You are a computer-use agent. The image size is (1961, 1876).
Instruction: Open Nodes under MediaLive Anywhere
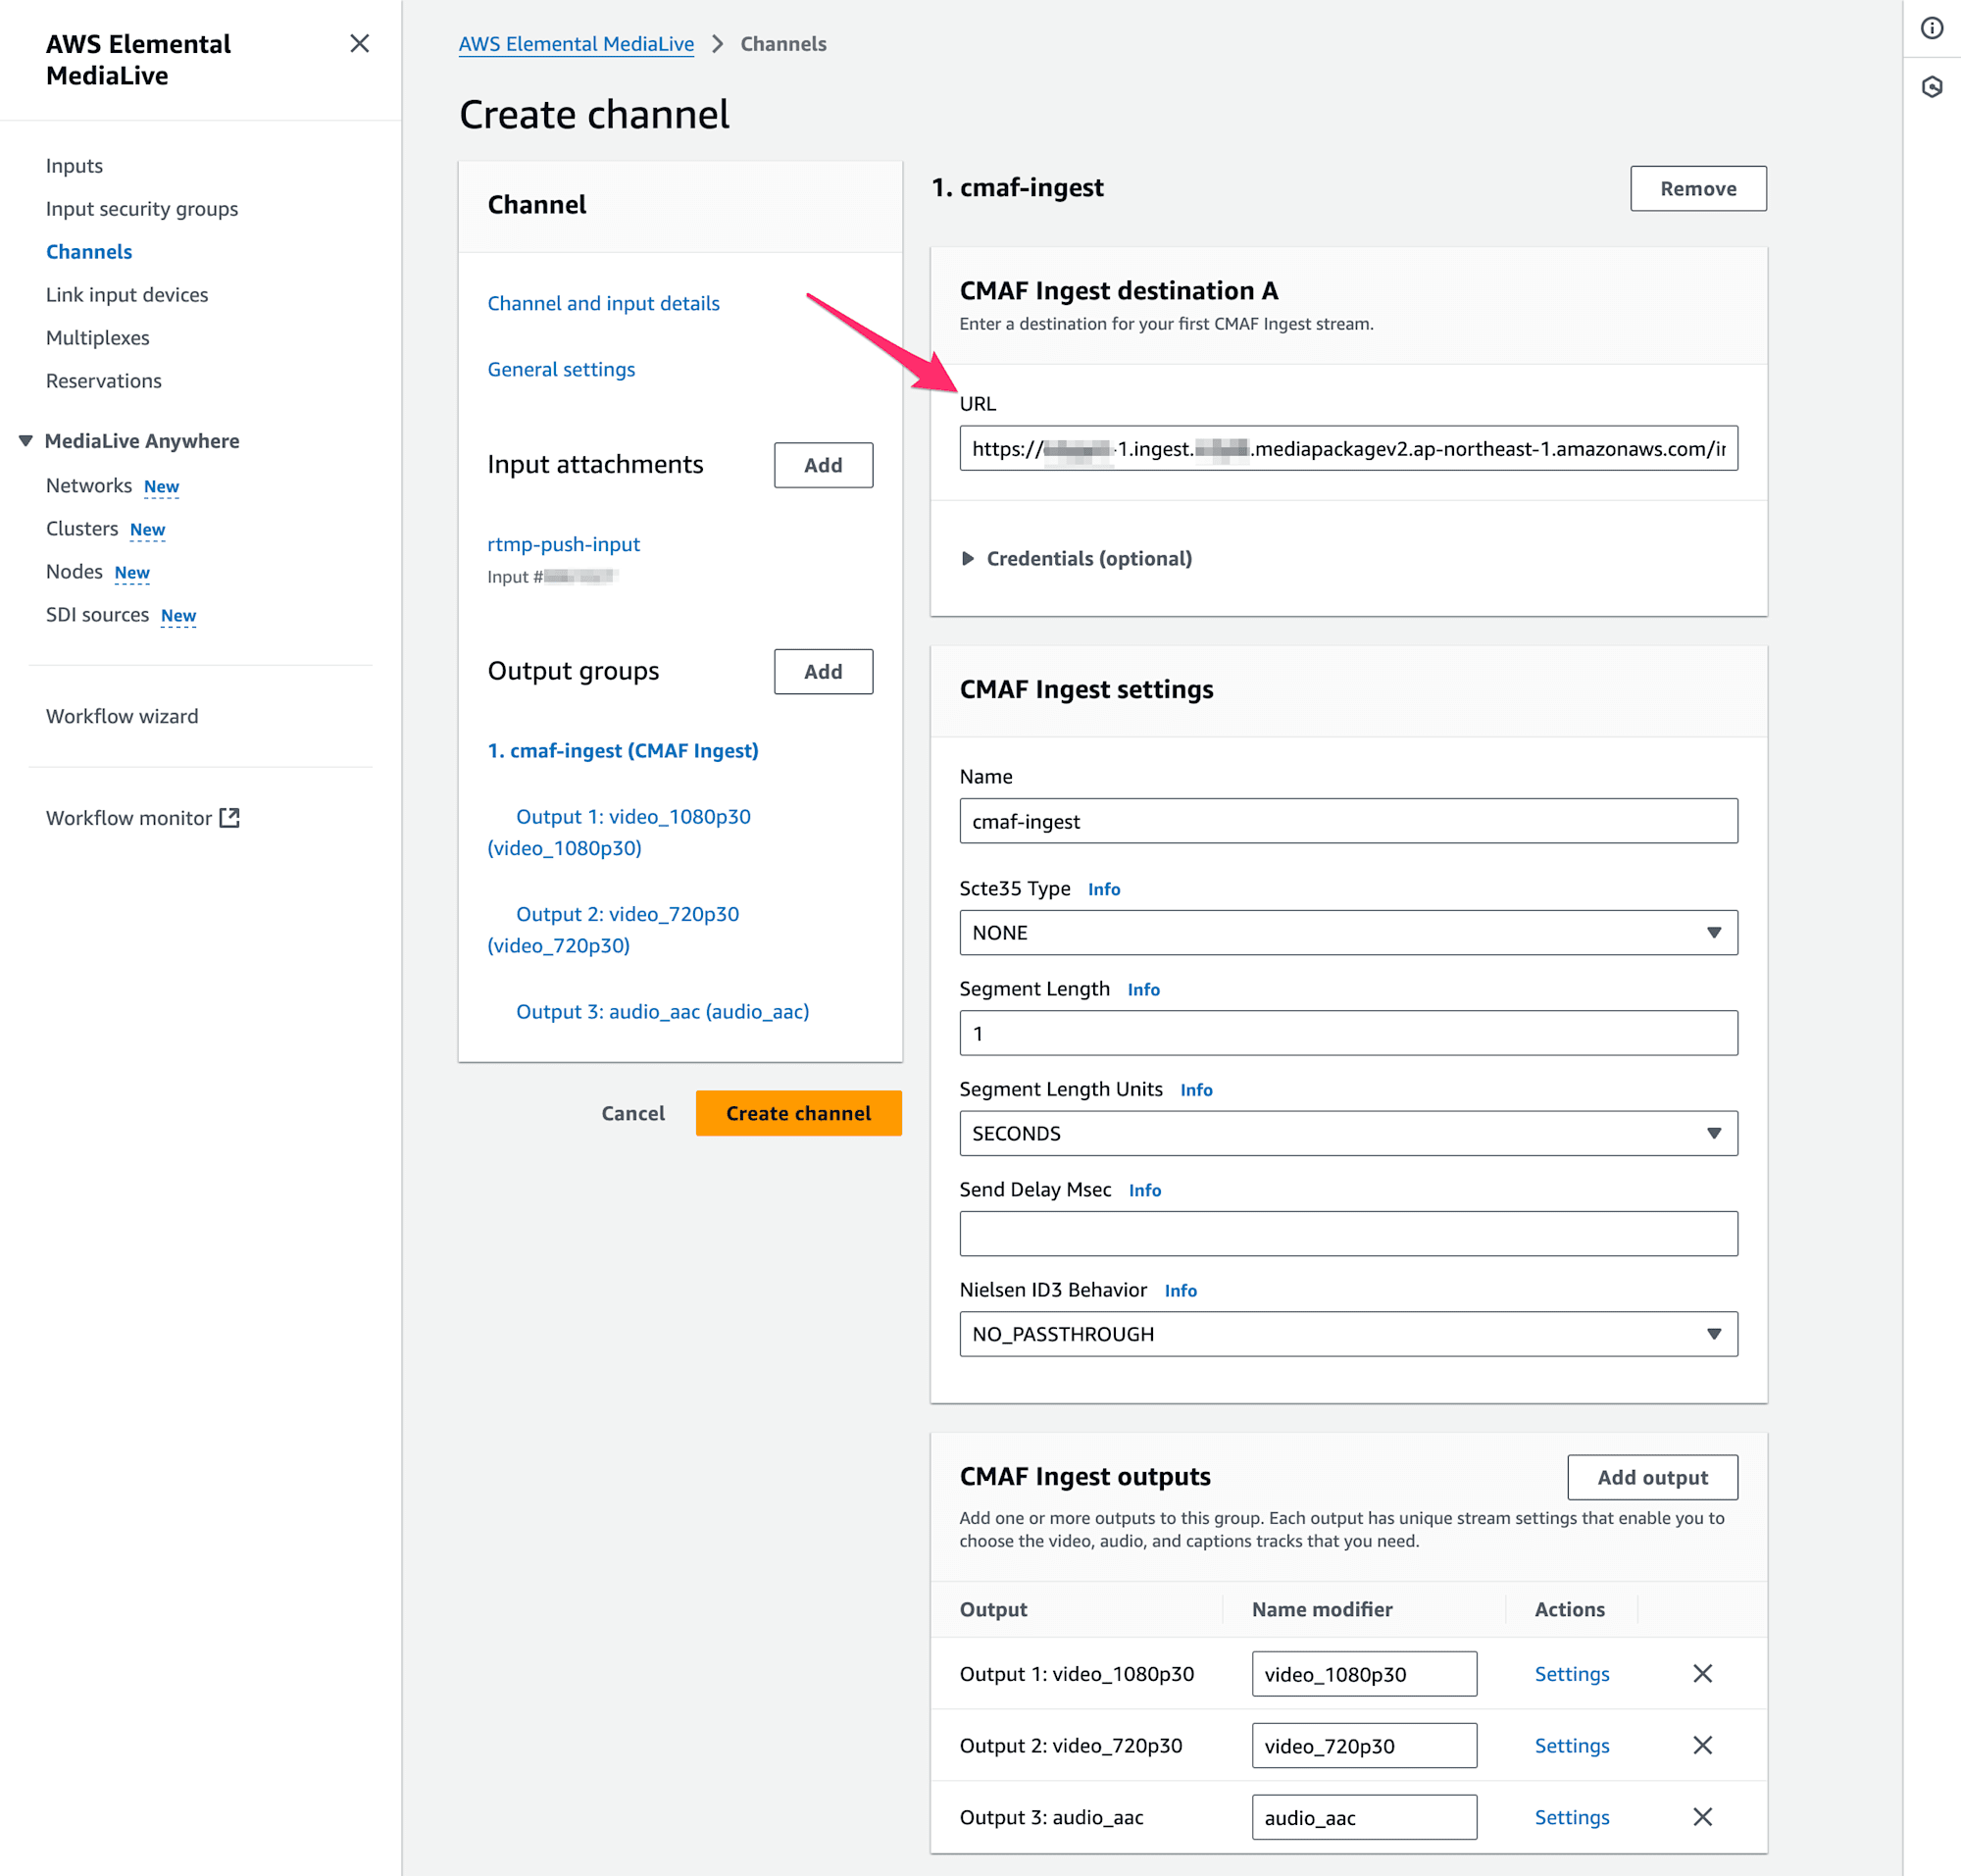74,572
